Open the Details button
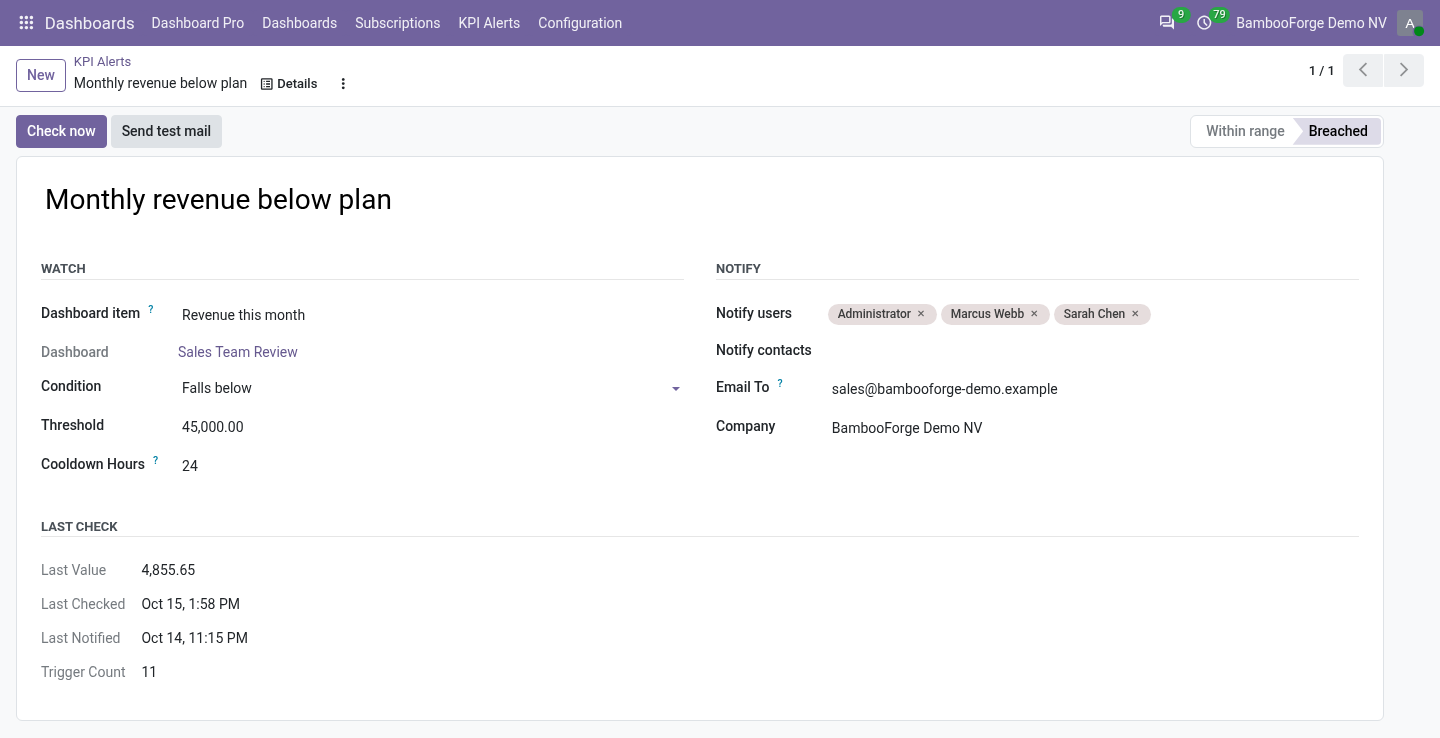 point(289,84)
